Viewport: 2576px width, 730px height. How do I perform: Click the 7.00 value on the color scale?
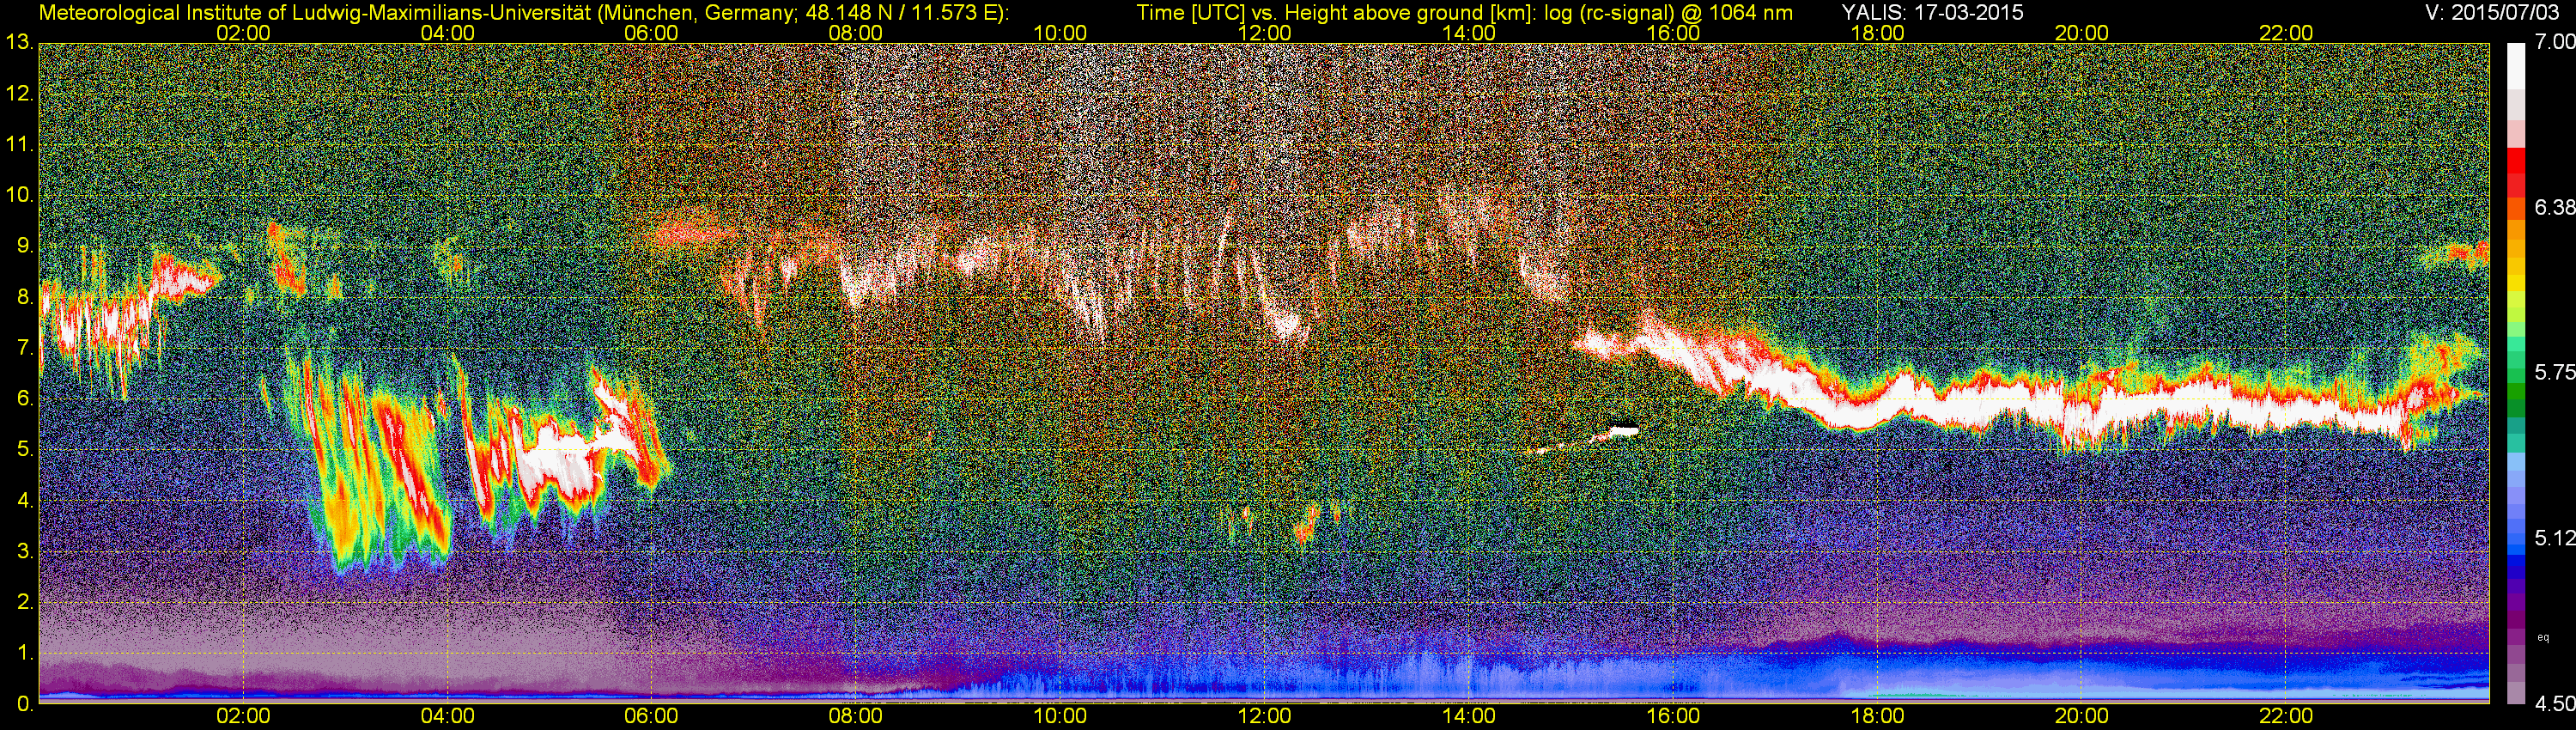coord(2554,42)
